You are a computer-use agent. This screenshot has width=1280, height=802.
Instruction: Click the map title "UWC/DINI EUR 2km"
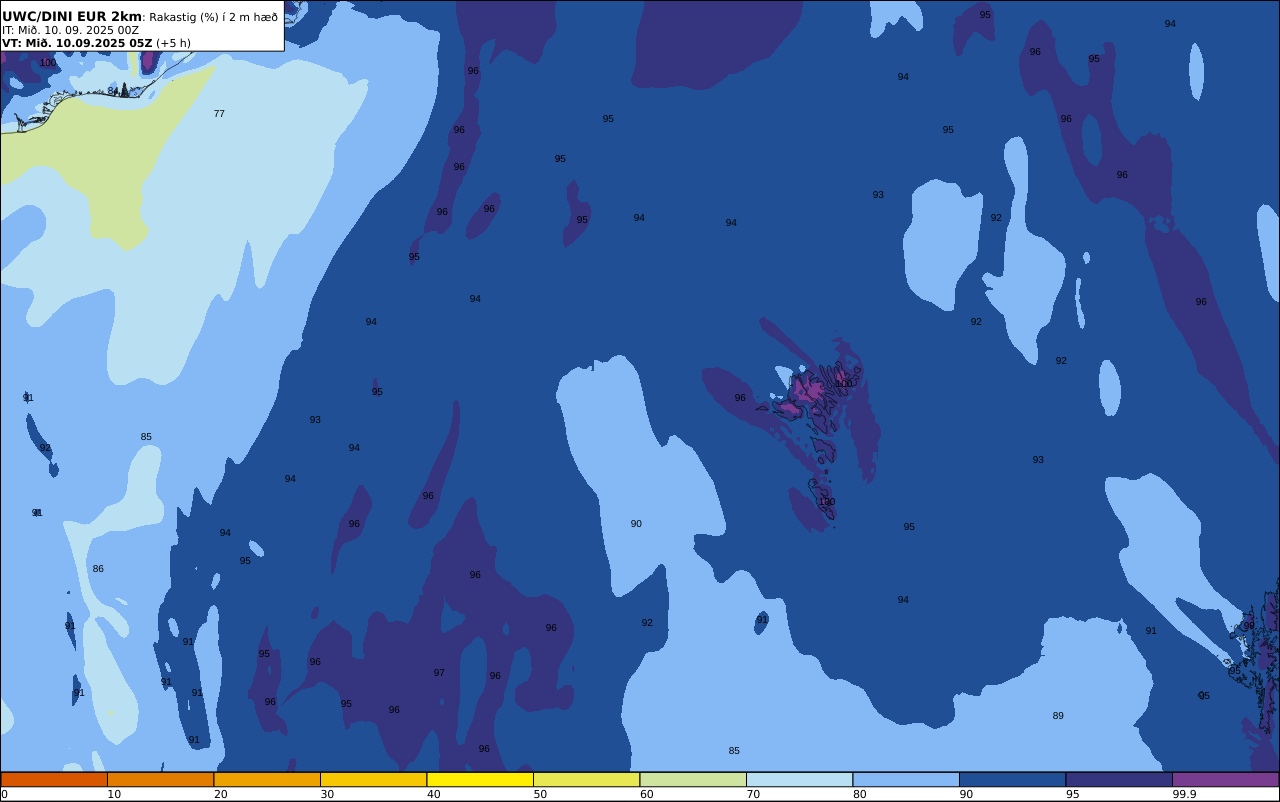coord(72,17)
